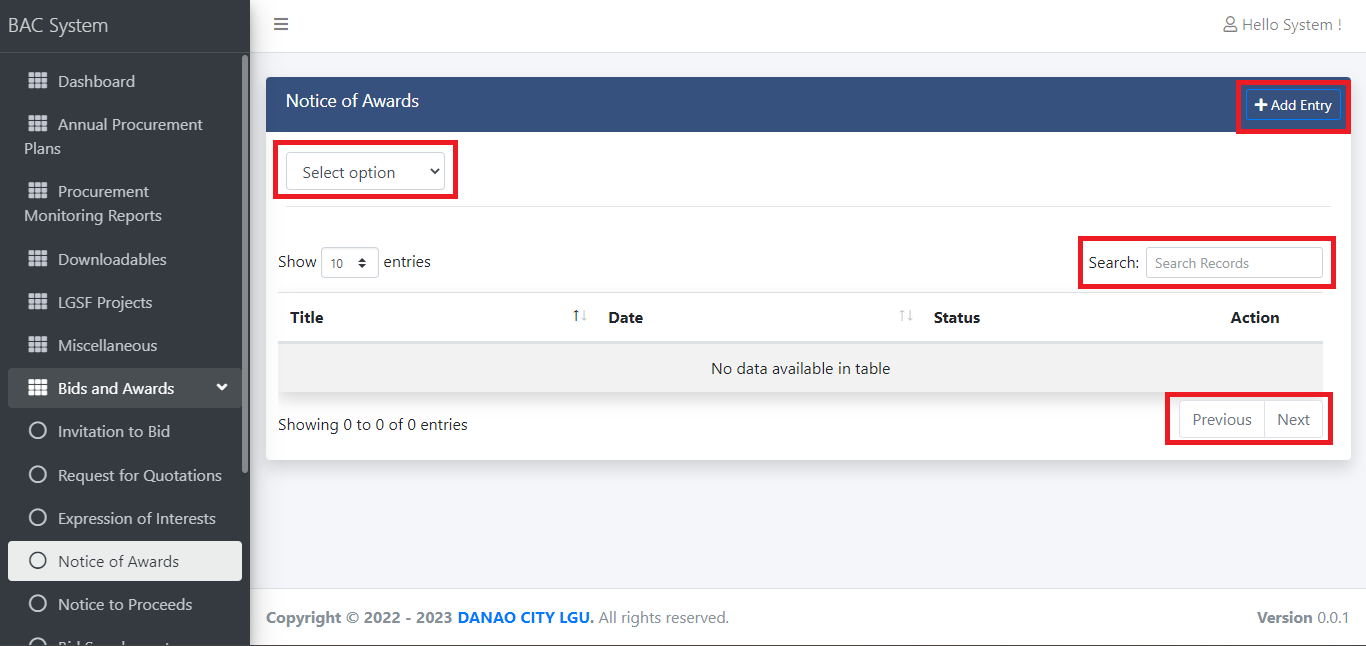Click the Title column header text
Viewport: 1366px width, 646px height.
[x=307, y=317]
